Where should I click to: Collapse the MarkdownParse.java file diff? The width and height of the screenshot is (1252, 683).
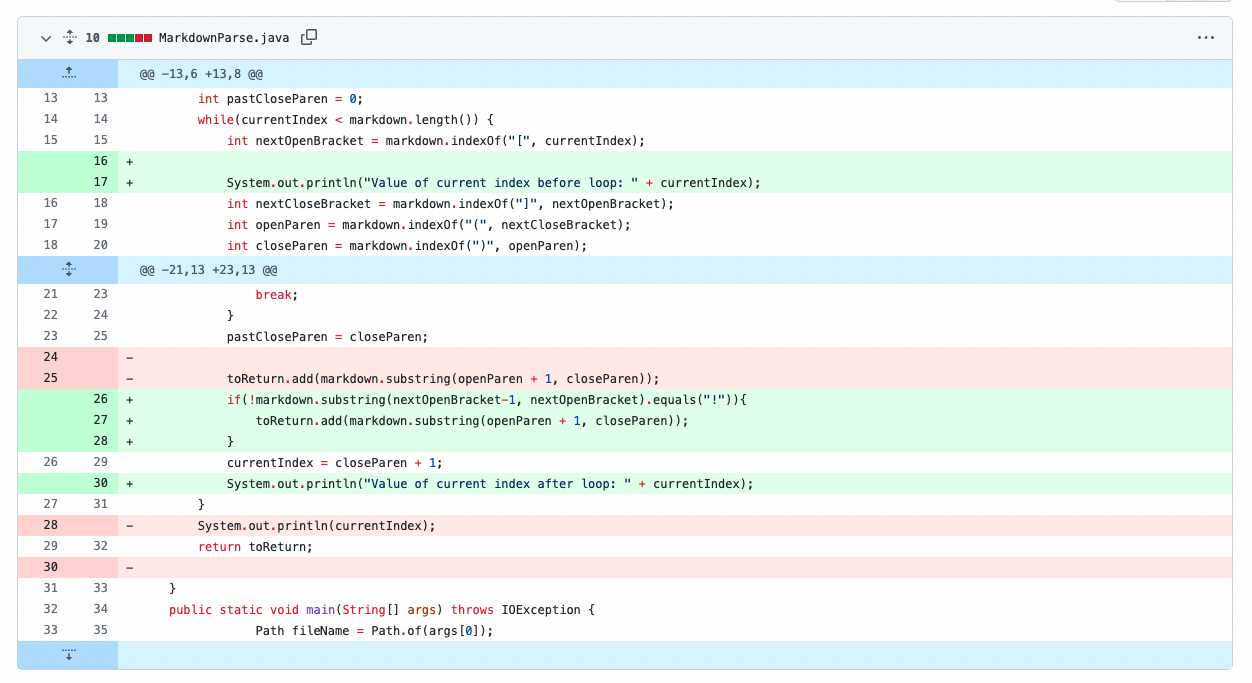(46, 38)
